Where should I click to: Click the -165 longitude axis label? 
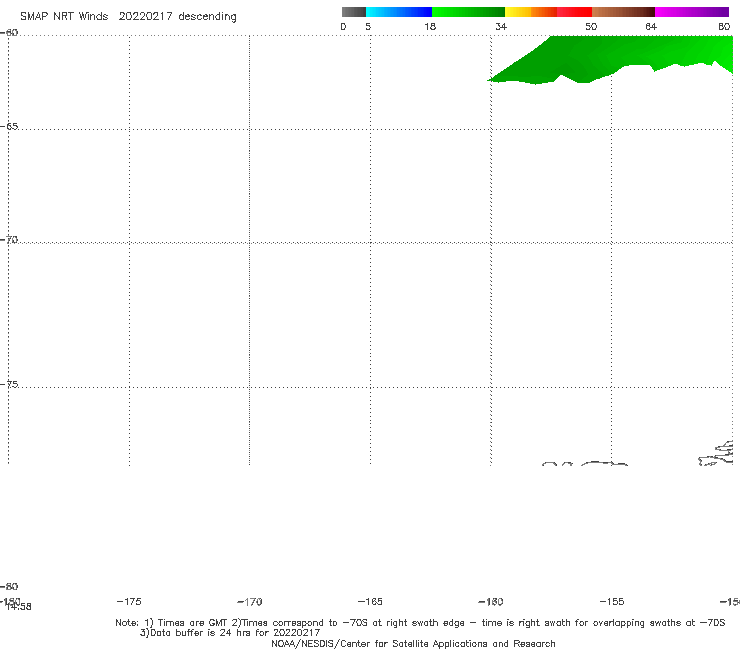[x=370, y=602]
